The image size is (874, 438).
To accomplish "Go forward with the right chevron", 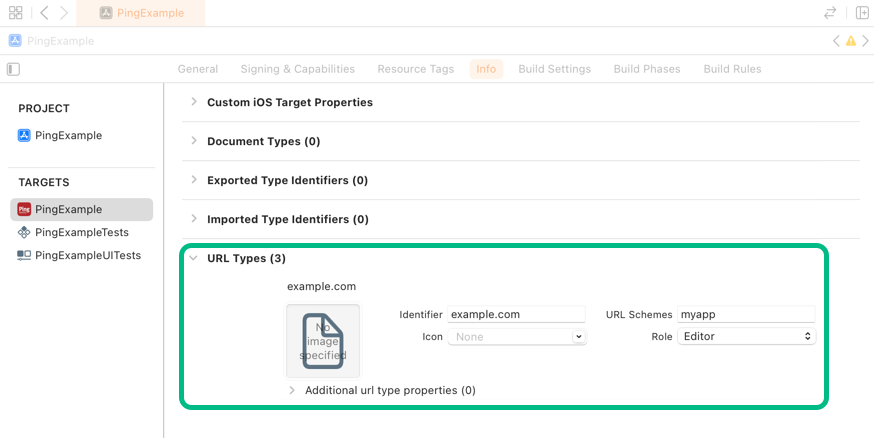I will coord(64,13).
